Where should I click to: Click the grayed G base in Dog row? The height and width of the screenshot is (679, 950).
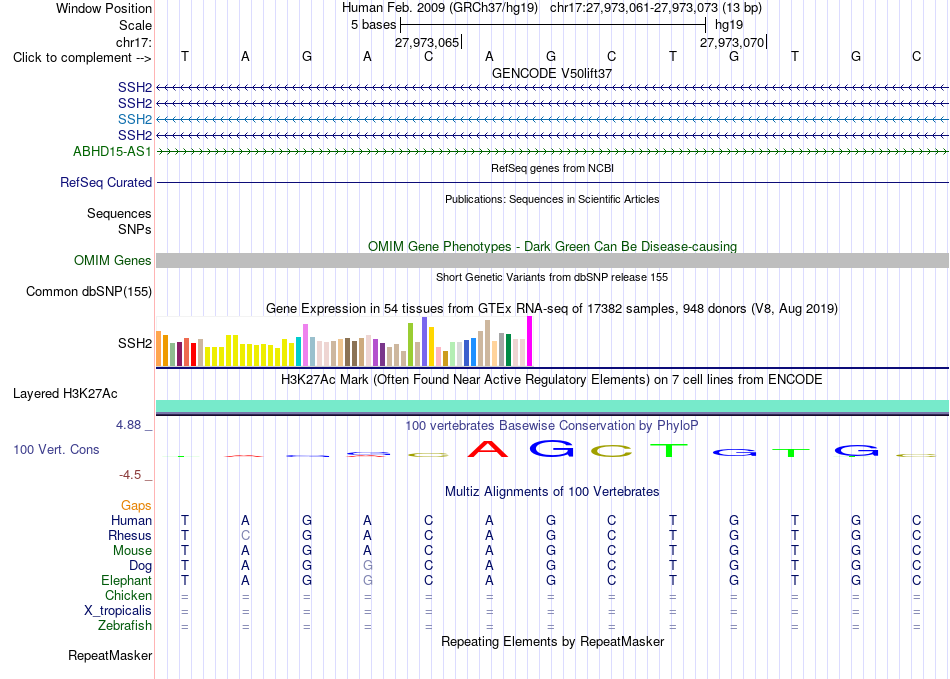click(367, 566)
